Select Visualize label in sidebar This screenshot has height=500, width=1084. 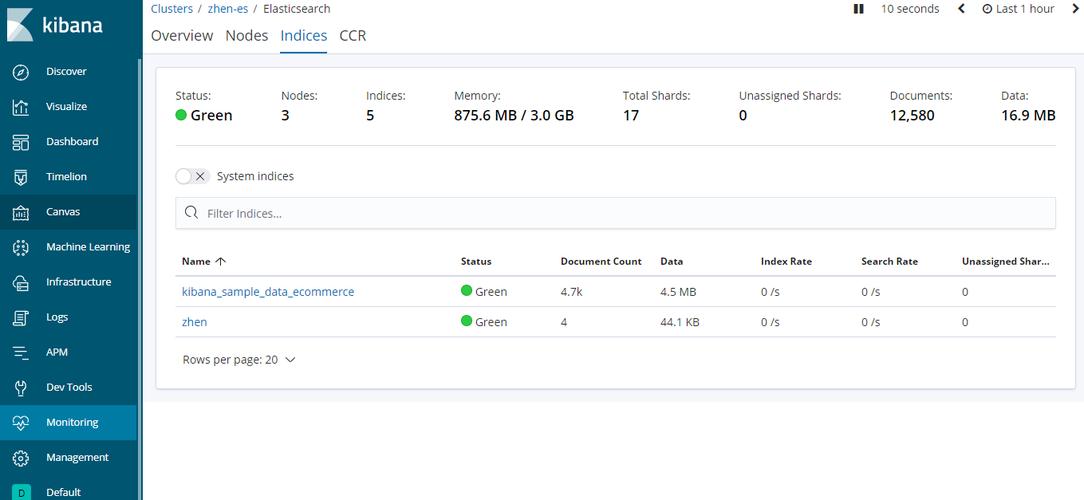click(66, 107)
